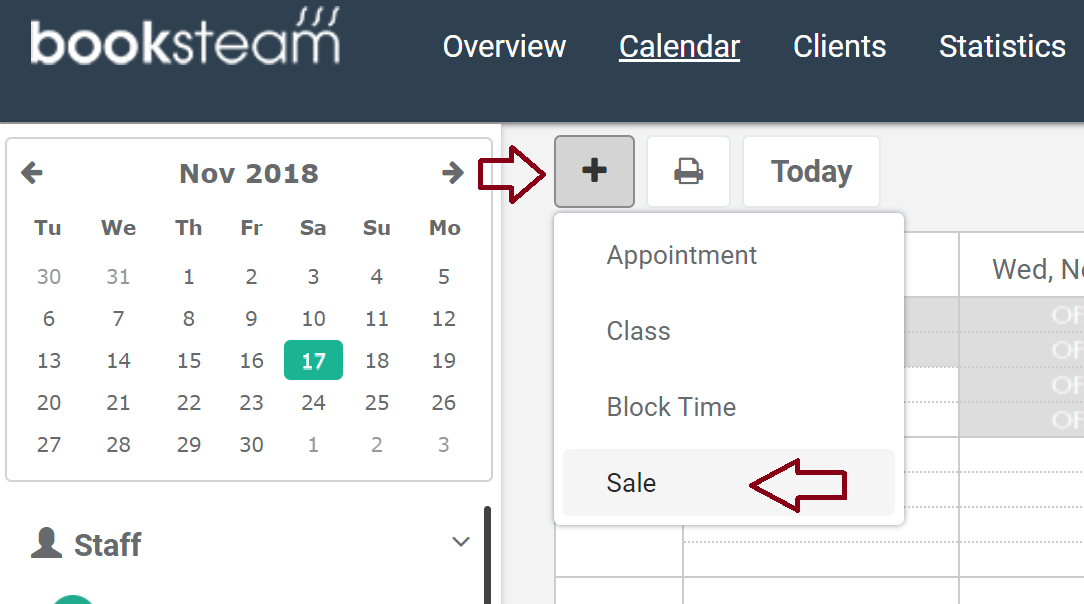Jump to Today in the calendar
Screen dimensions: 1084x604
(x=811, y=171)
